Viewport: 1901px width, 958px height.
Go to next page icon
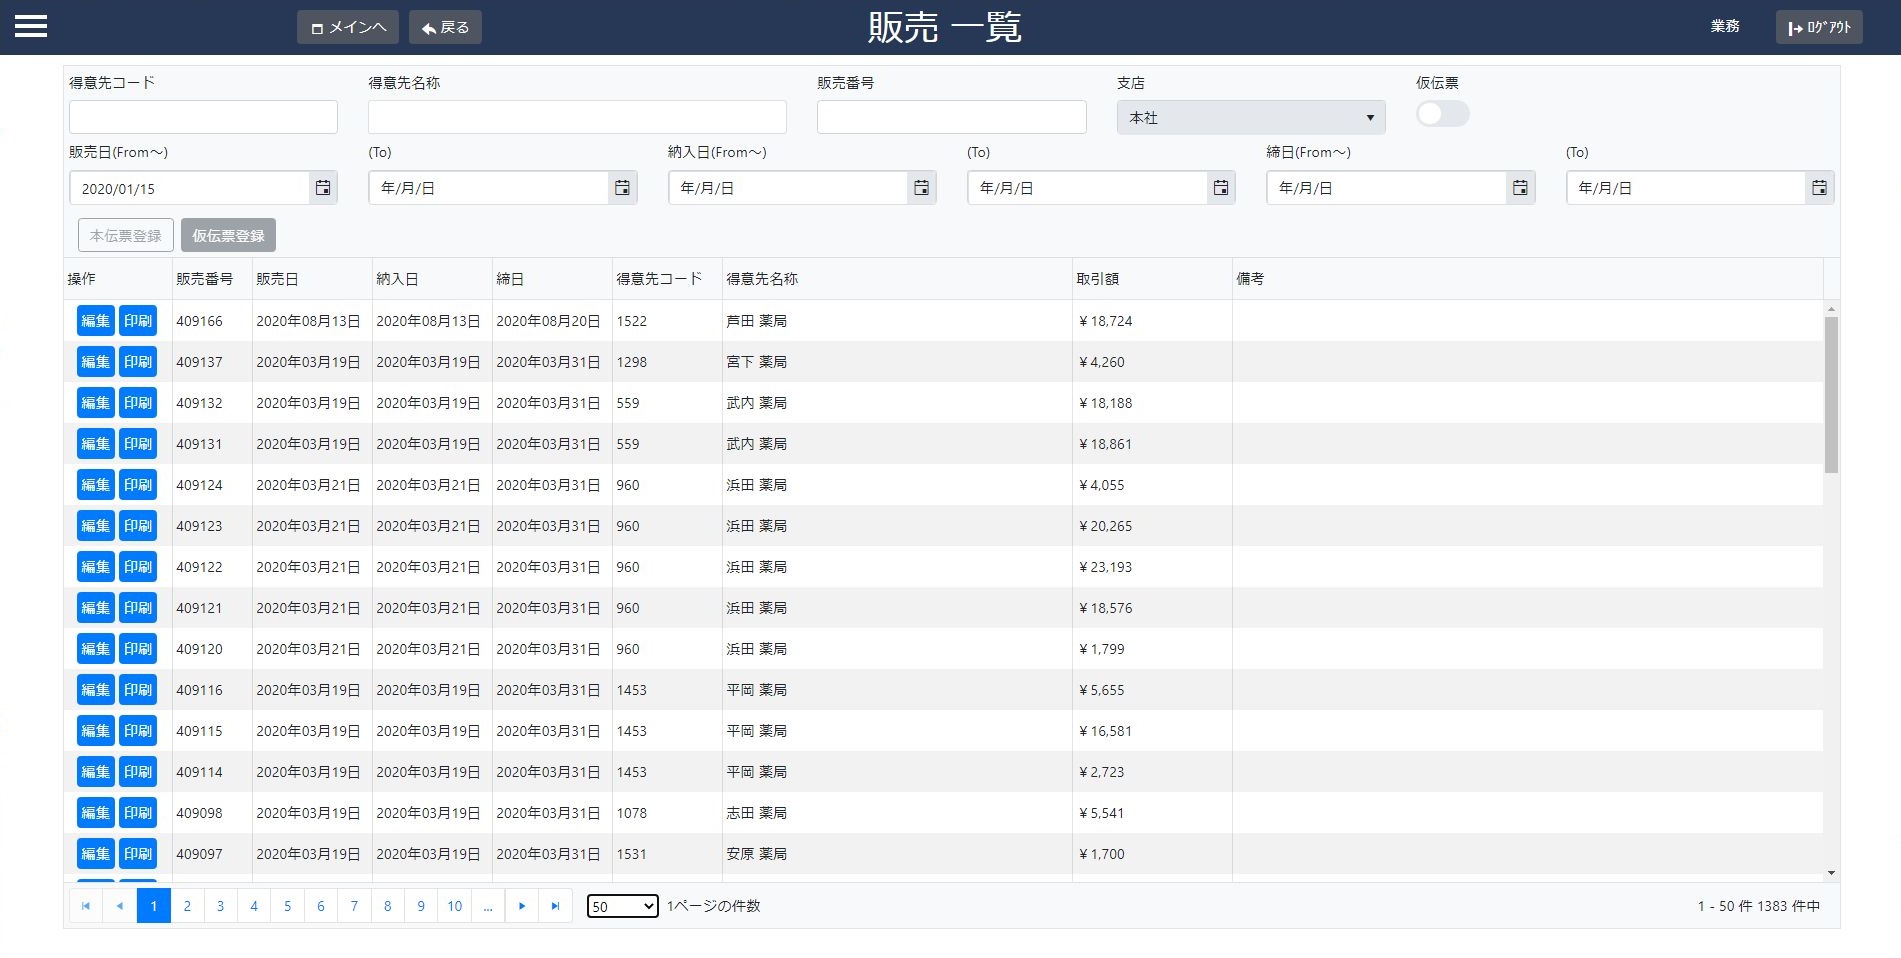point(522,906)
